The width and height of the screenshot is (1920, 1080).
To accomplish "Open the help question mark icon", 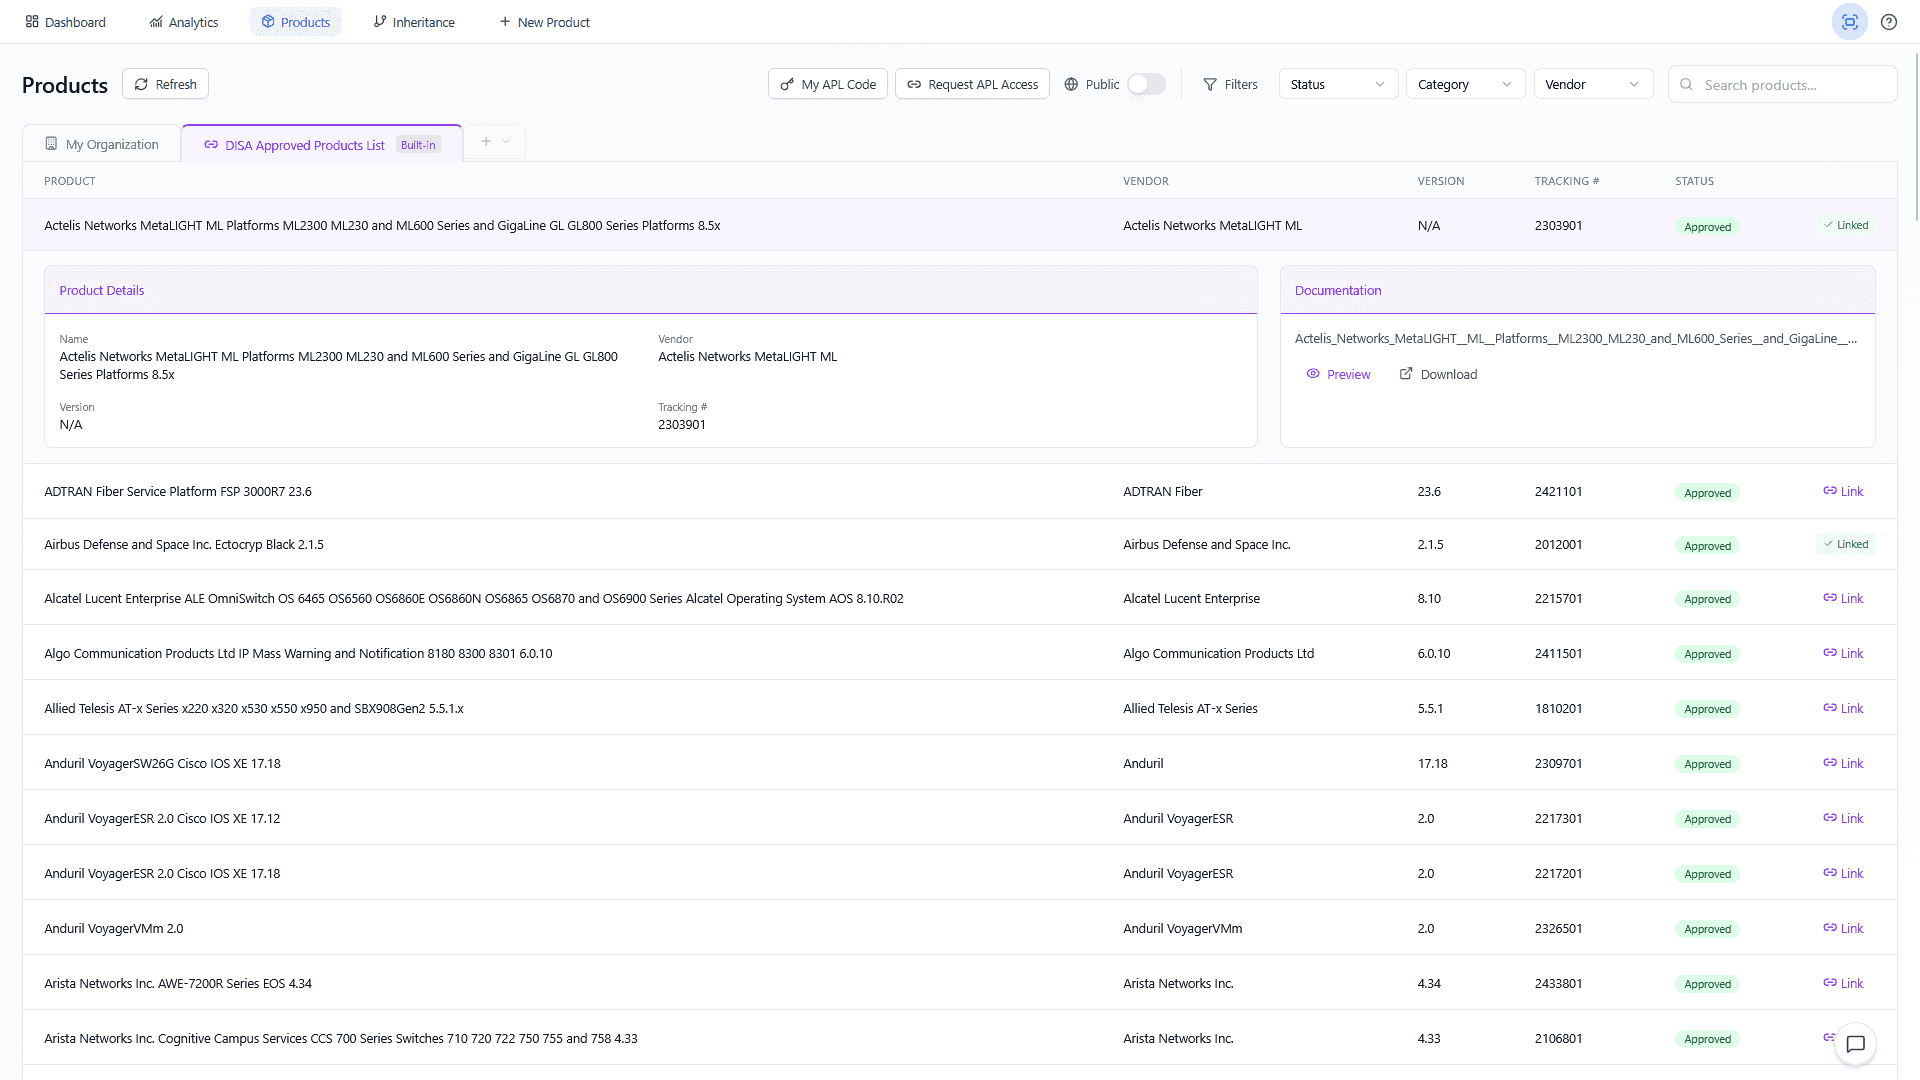I will click(1888, 22).
